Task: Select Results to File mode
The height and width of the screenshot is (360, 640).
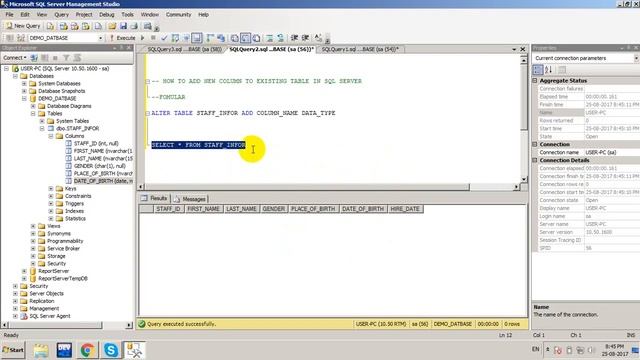Action: click(256, 38)
